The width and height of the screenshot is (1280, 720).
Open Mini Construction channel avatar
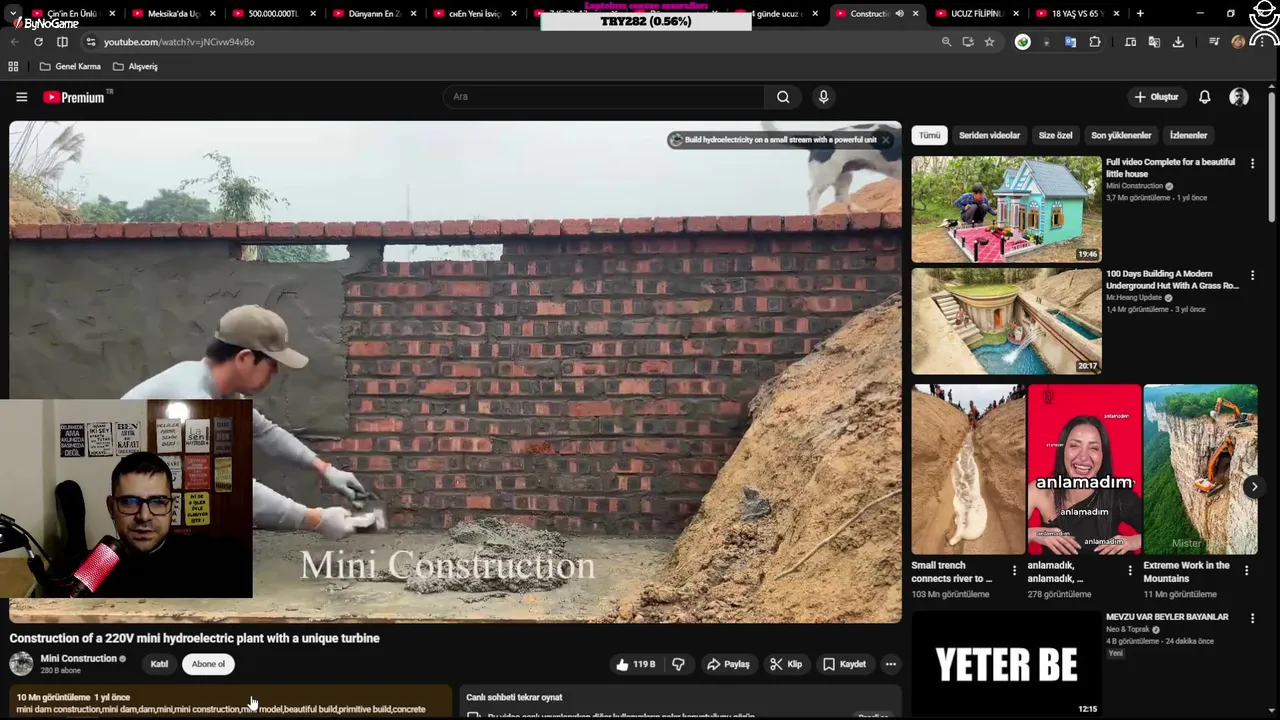pyautogui.click(x=21, y=664)
